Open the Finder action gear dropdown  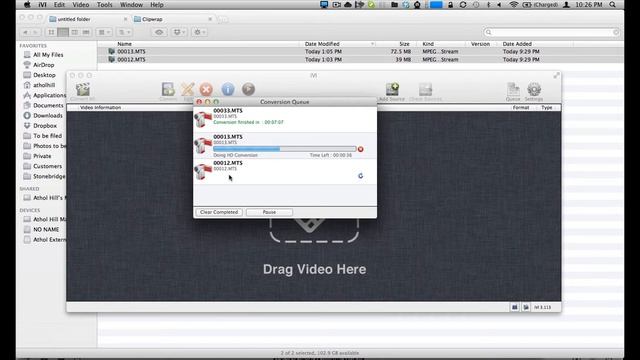point(199,32)
